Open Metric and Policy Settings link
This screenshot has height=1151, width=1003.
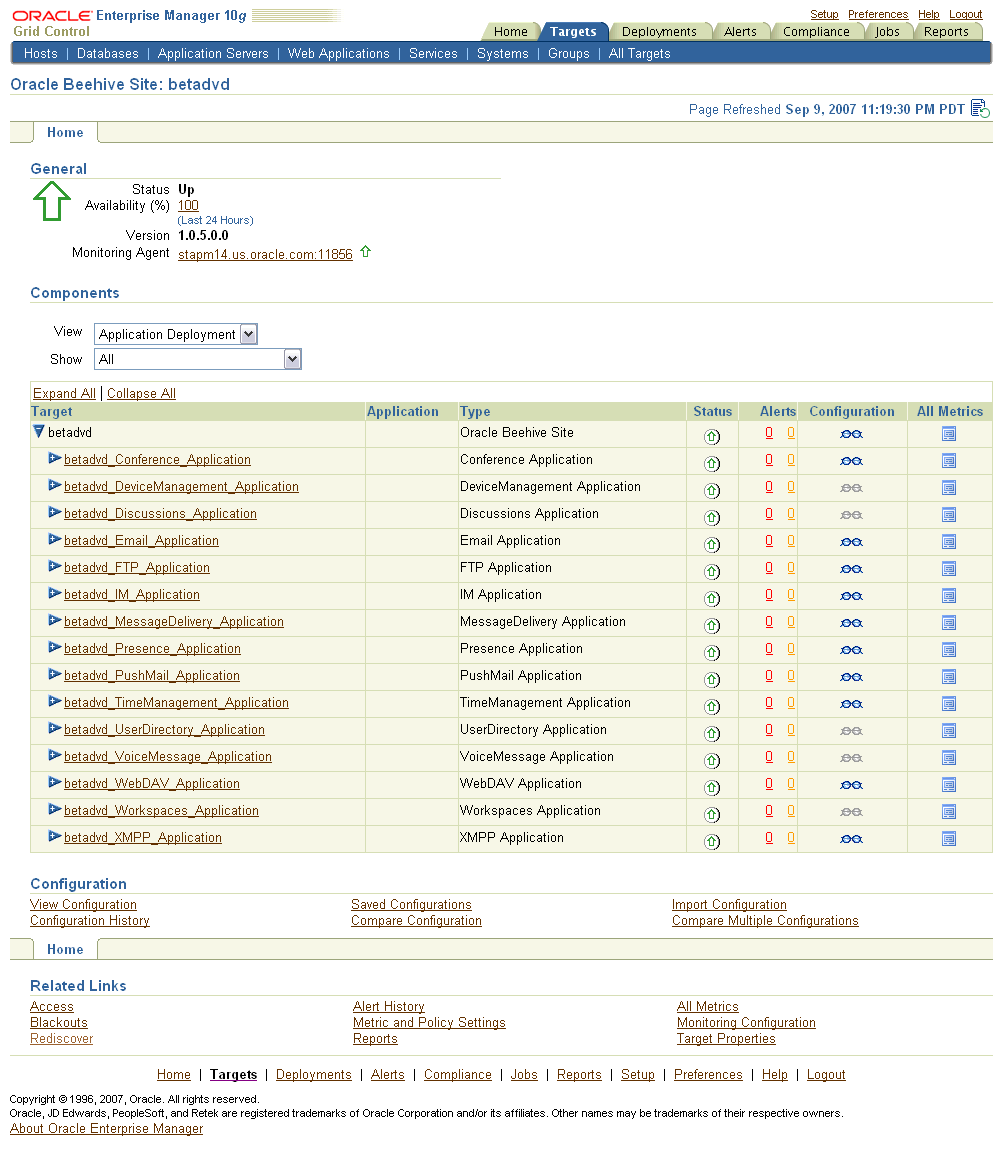(x=429, y=1023)
